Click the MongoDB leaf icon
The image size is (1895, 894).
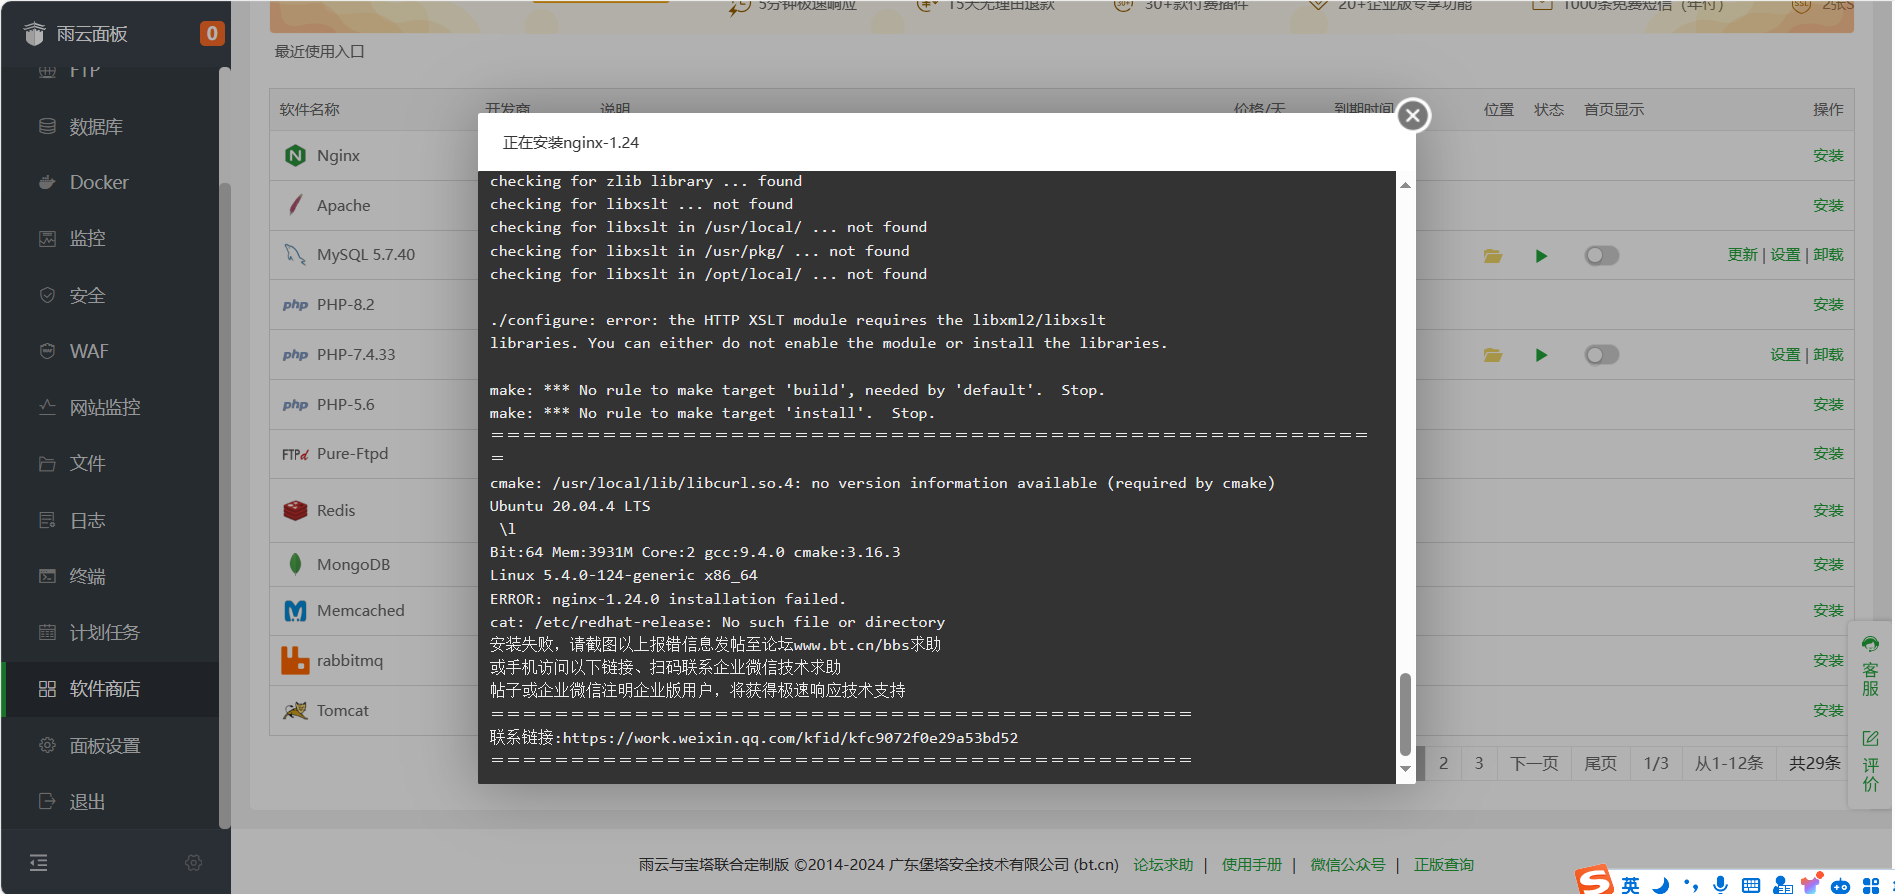pos(295,564)
